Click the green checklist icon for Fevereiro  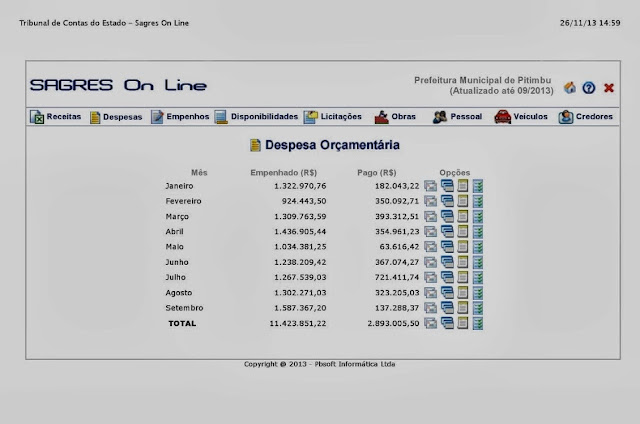pos(478,201)
